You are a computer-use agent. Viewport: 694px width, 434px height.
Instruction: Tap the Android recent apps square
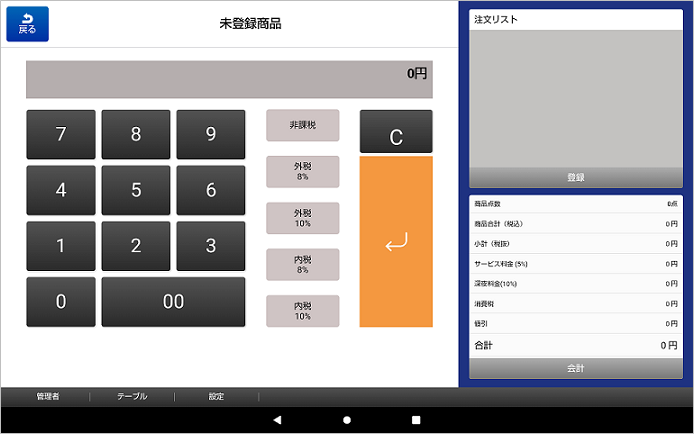(416, 420)
